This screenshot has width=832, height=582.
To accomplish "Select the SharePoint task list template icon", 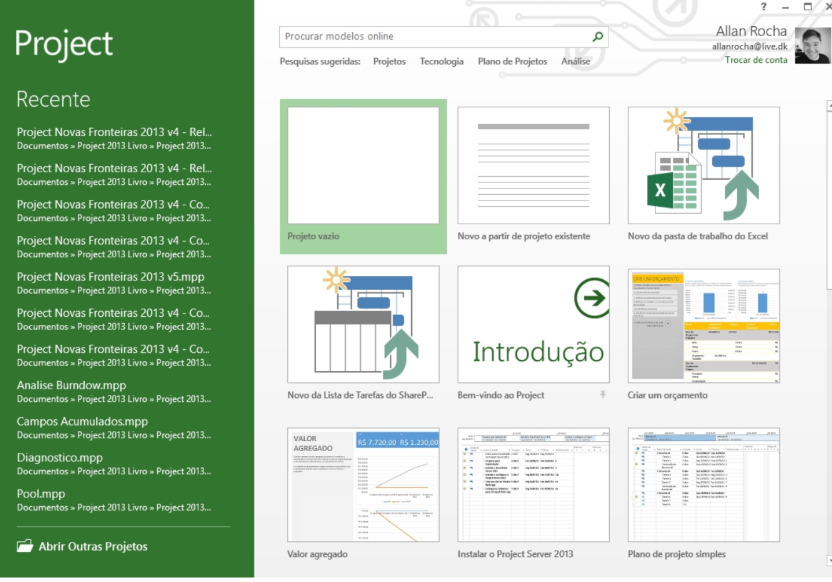I will [363, 324].
